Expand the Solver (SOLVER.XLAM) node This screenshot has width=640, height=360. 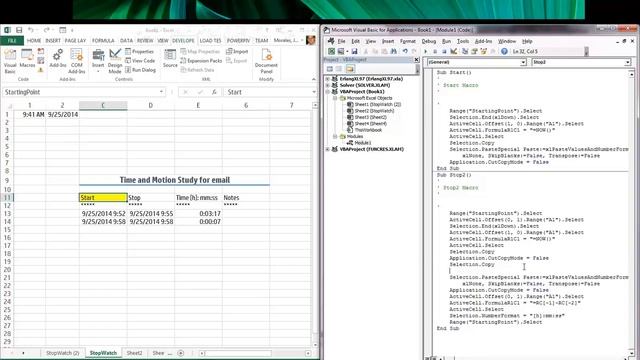(328, 85)
